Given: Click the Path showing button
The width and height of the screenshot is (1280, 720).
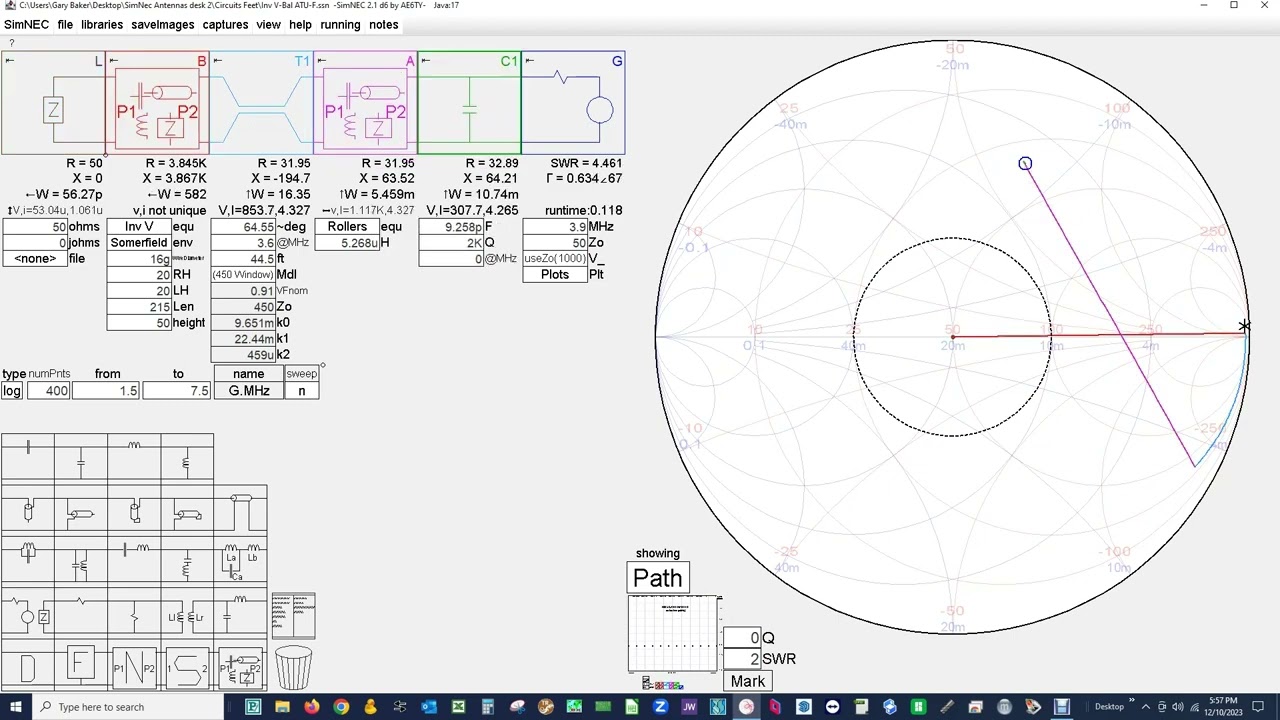Looking at the screenshot, I should point(658,578).
